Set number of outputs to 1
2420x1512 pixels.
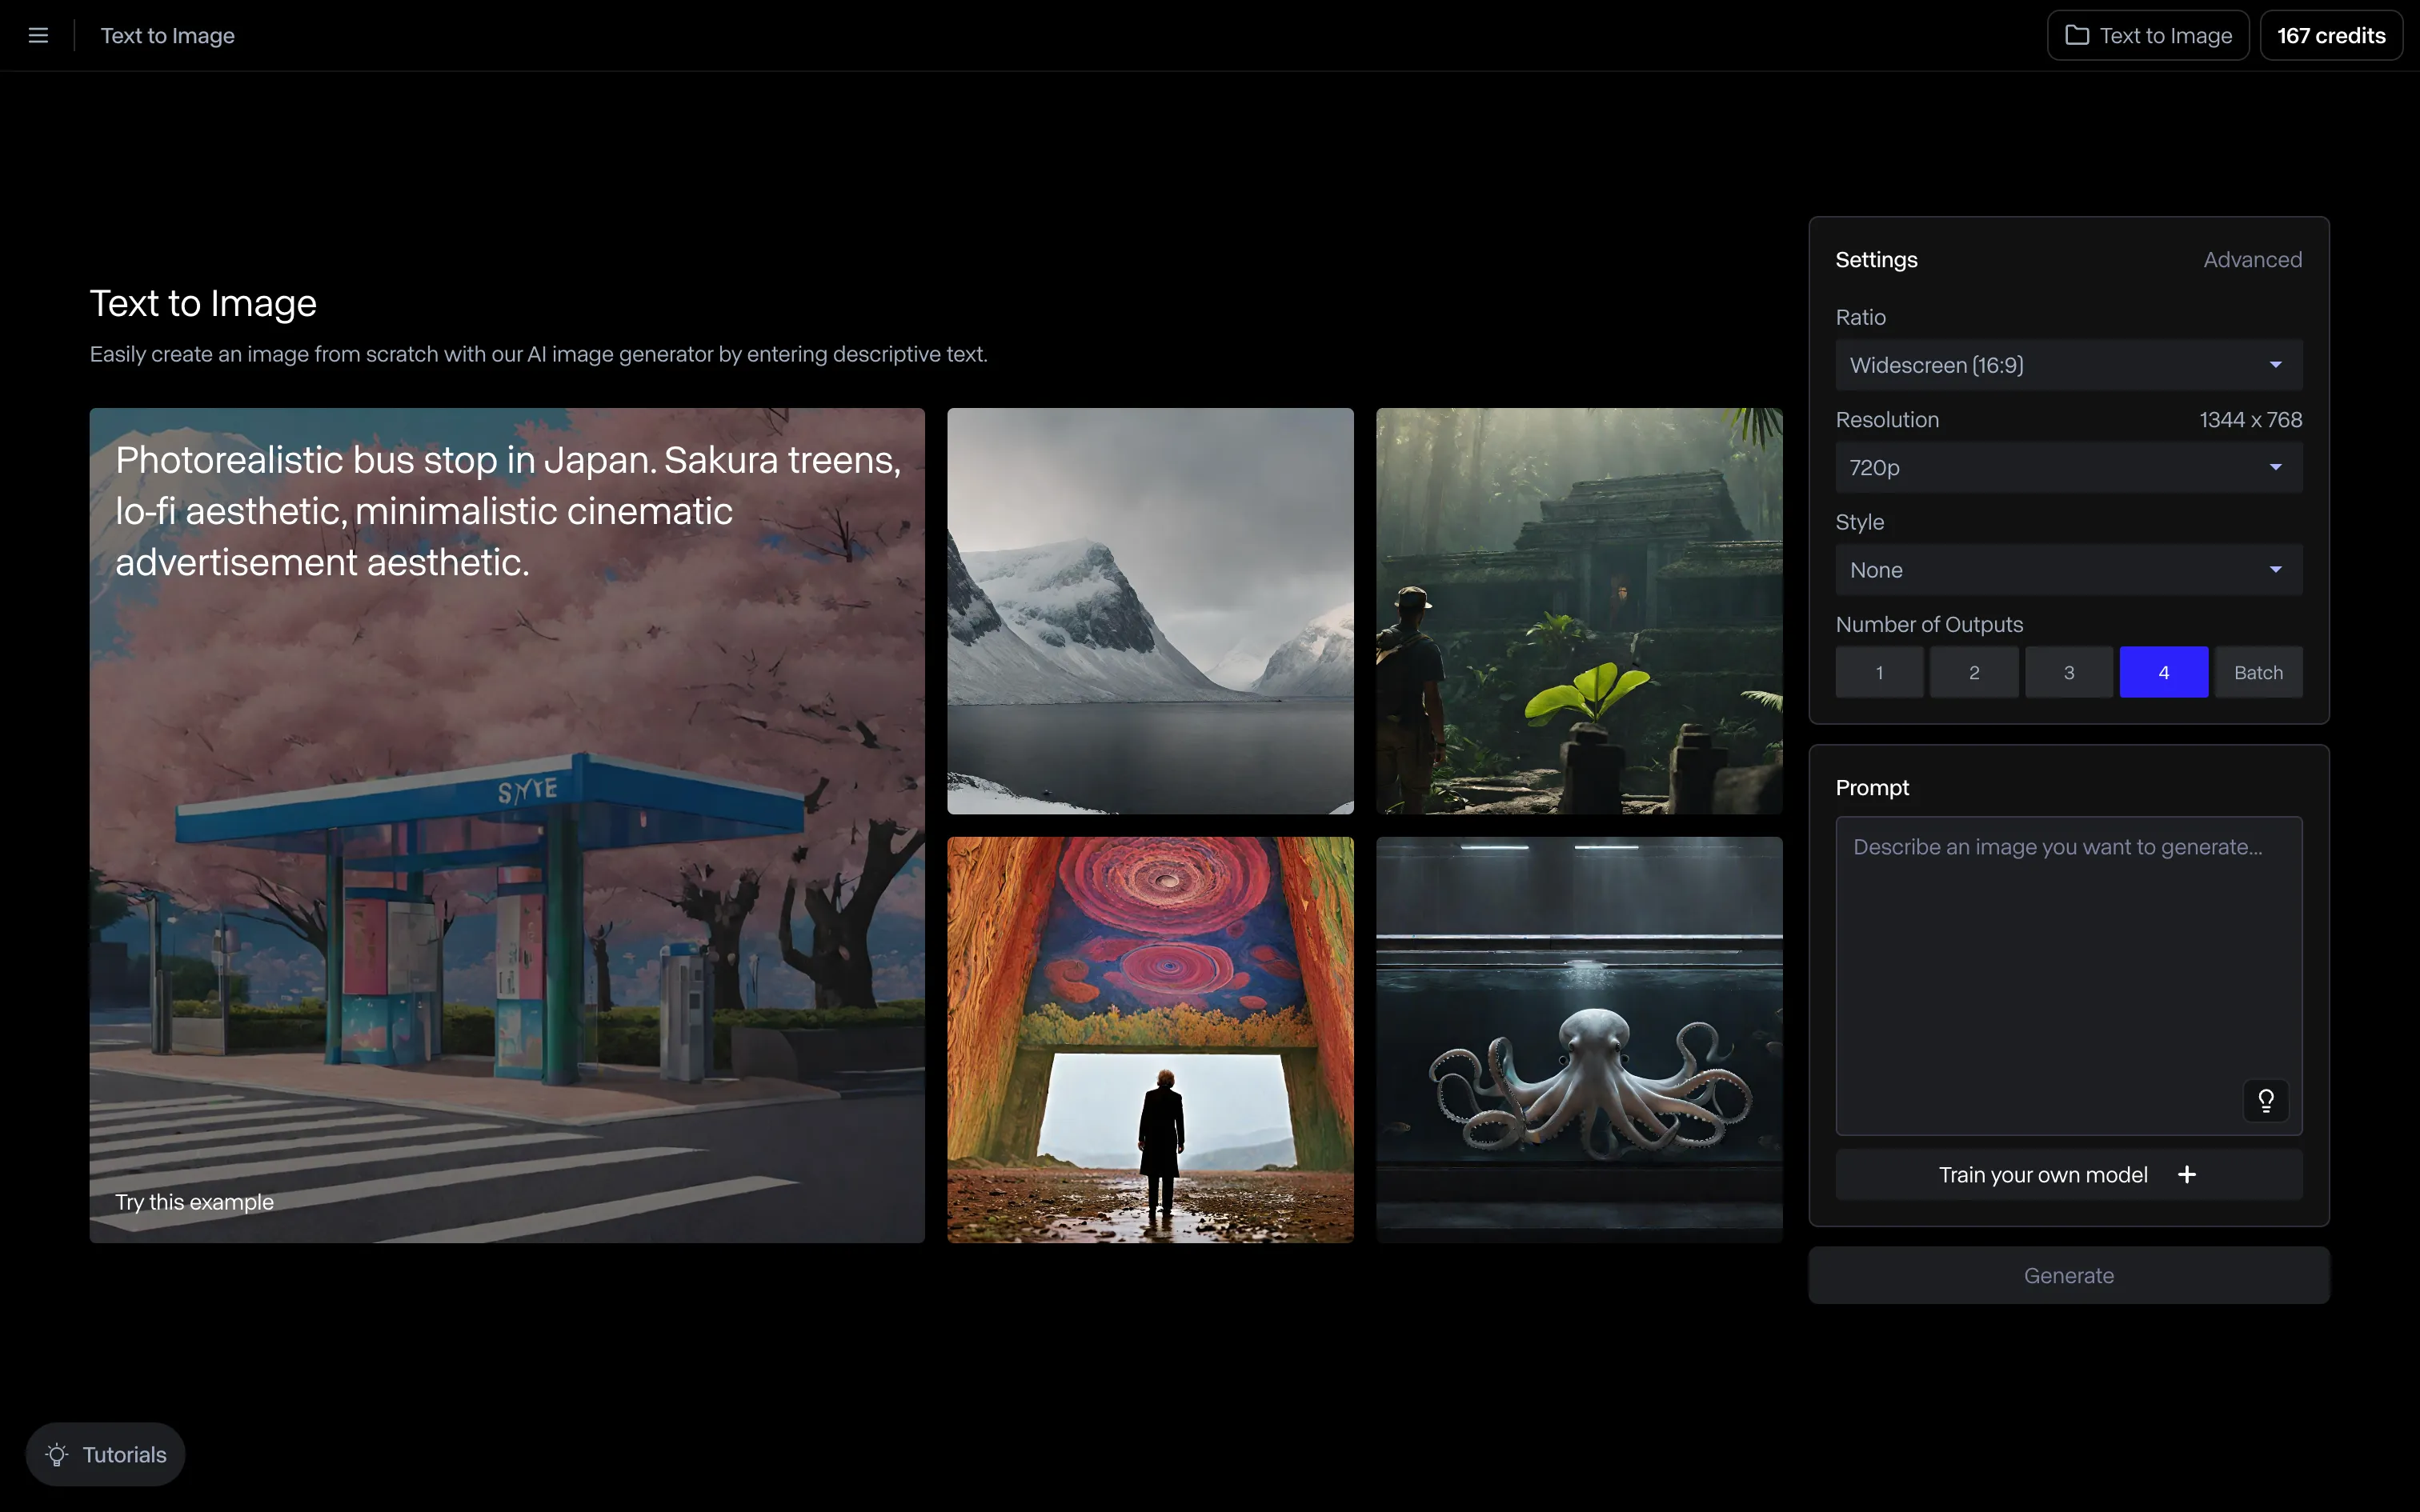pyautogui.click(x=1879, y=672)
